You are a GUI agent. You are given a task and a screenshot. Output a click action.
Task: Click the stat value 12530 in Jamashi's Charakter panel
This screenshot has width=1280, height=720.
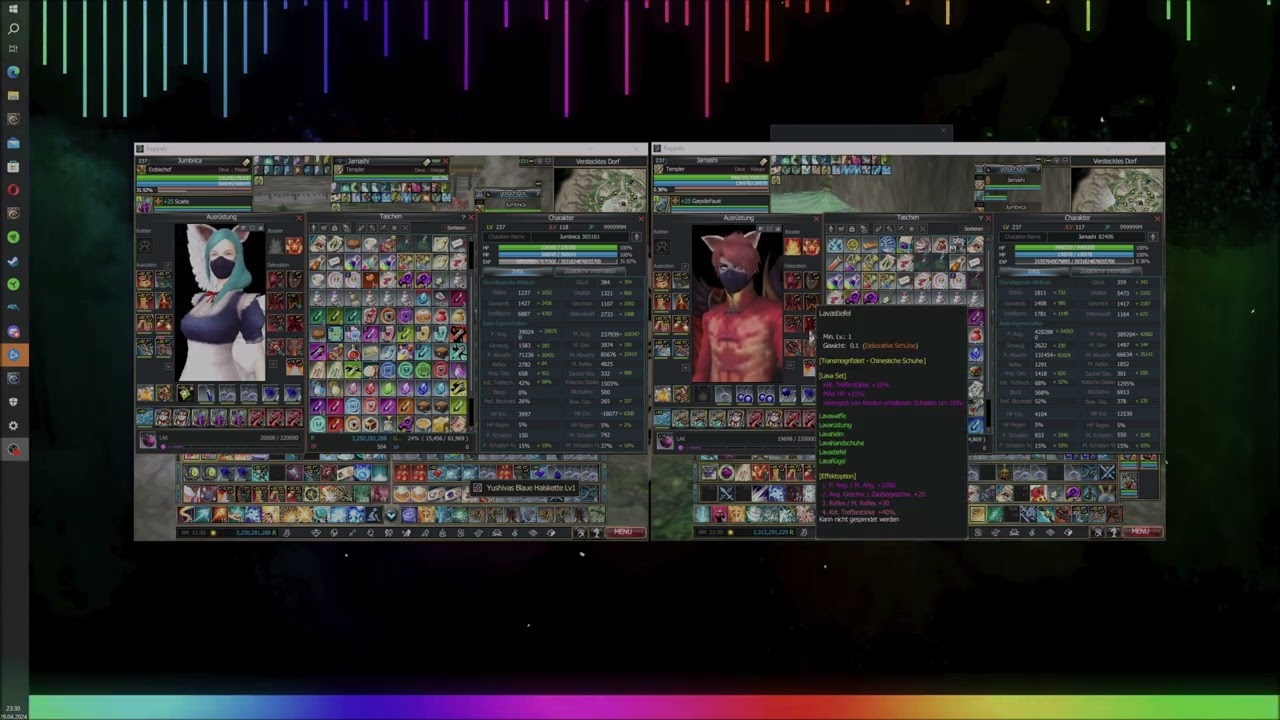tap(1126, 414)
